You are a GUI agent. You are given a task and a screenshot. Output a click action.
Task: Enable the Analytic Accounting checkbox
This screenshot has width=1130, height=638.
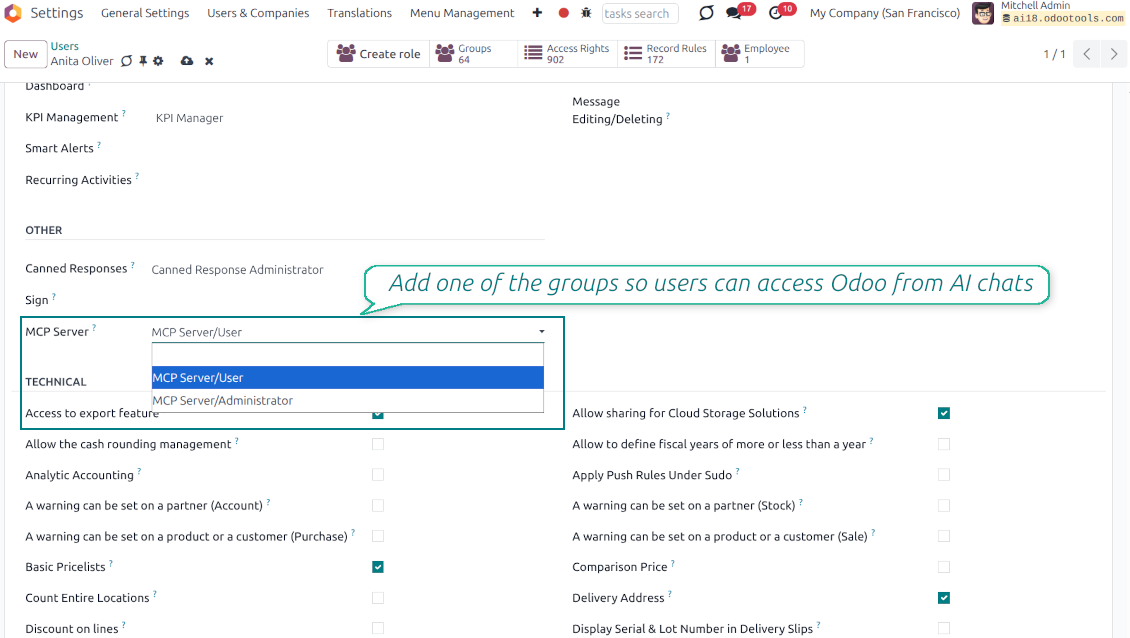pyautogui.click(x=377, y=474)
